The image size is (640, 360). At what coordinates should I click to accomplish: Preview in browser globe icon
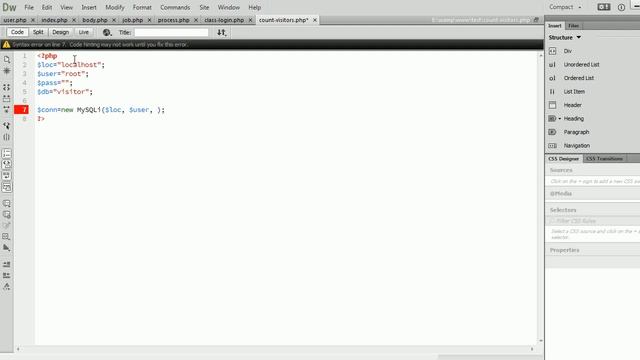click(x=107, y=32)
